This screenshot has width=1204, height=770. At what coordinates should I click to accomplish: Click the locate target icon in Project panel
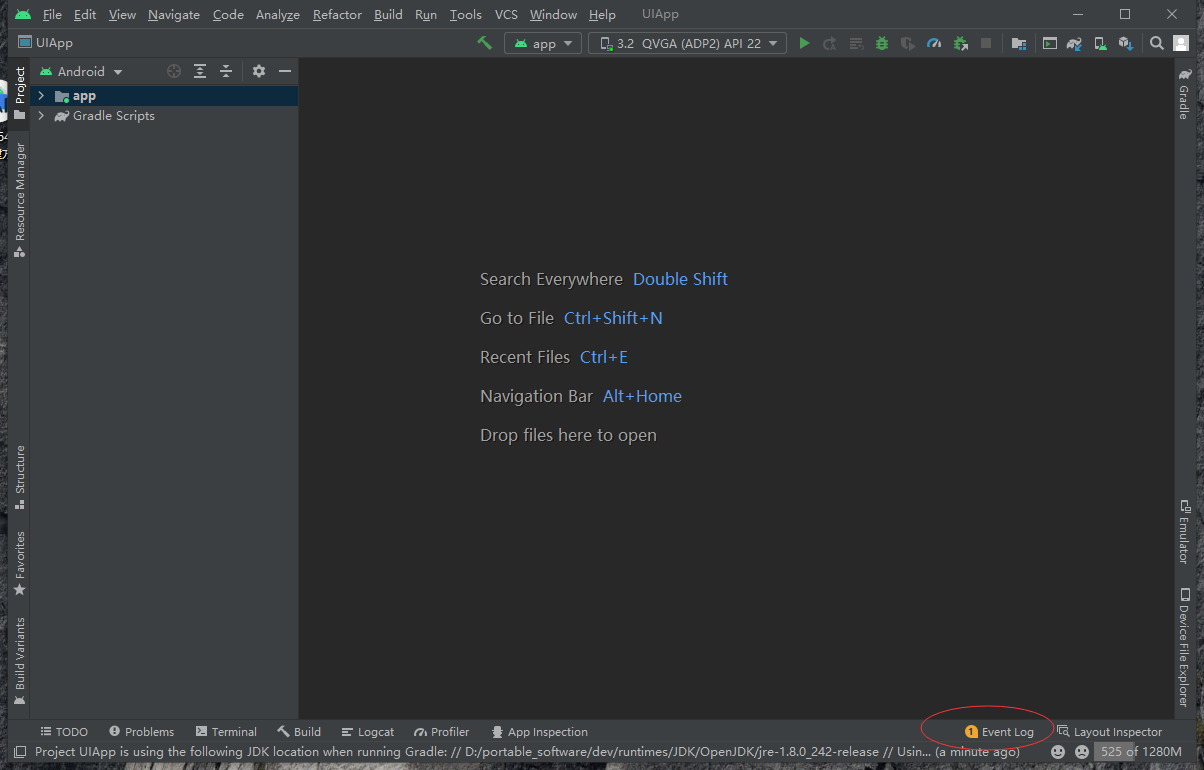(174, 71)
